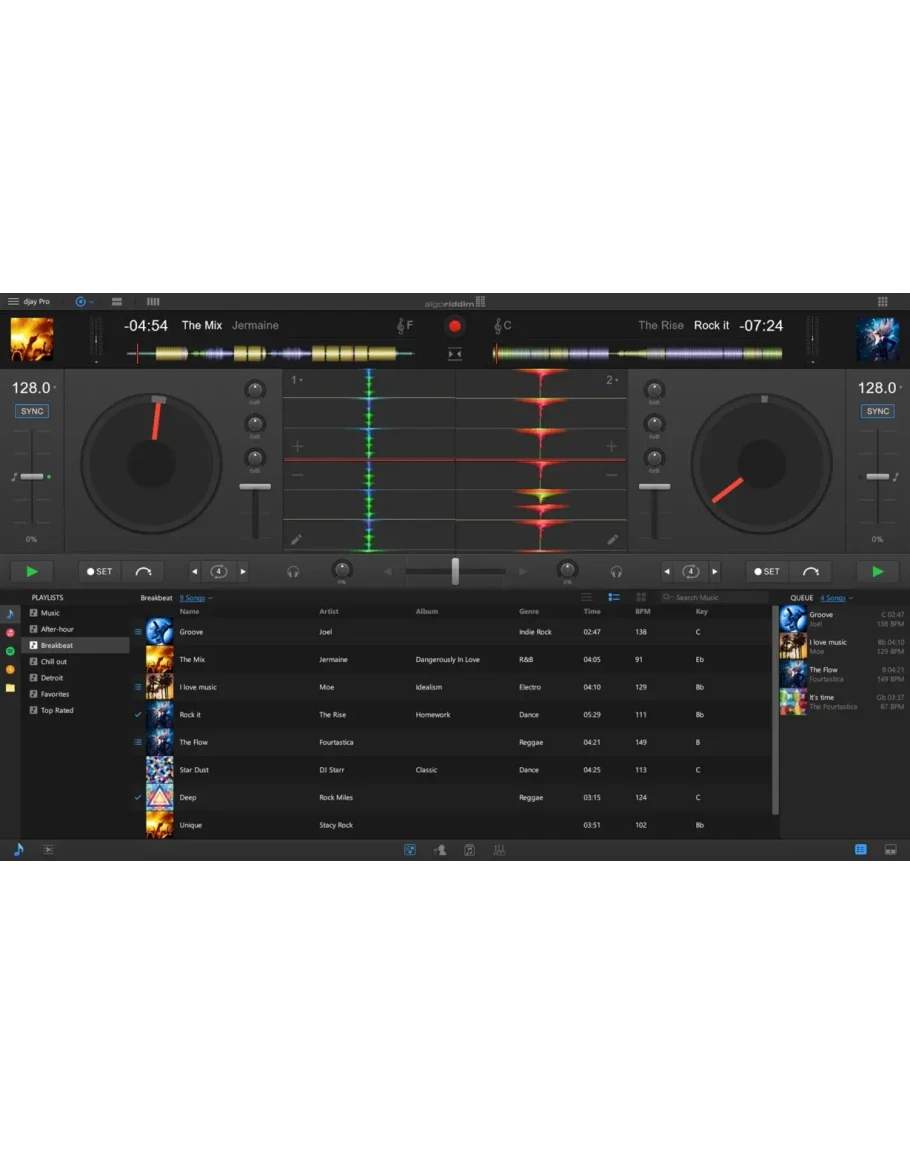Click the SET cue button on right deck
This screenshot has height=1155, width=910.
click(x=767, y=572)
